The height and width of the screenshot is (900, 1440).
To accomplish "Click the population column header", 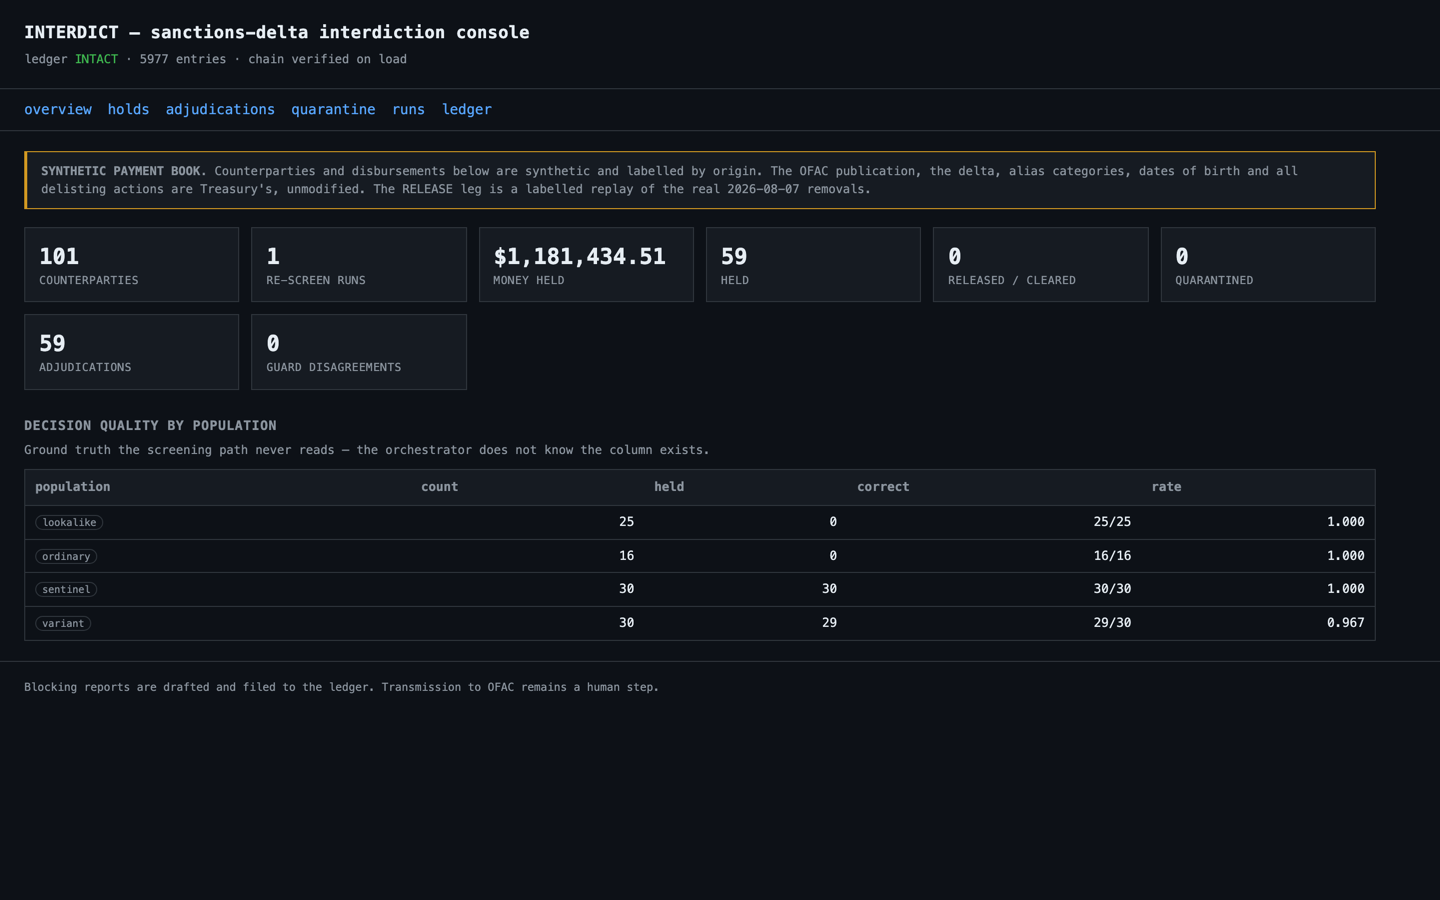I will (x=73, y=487).
